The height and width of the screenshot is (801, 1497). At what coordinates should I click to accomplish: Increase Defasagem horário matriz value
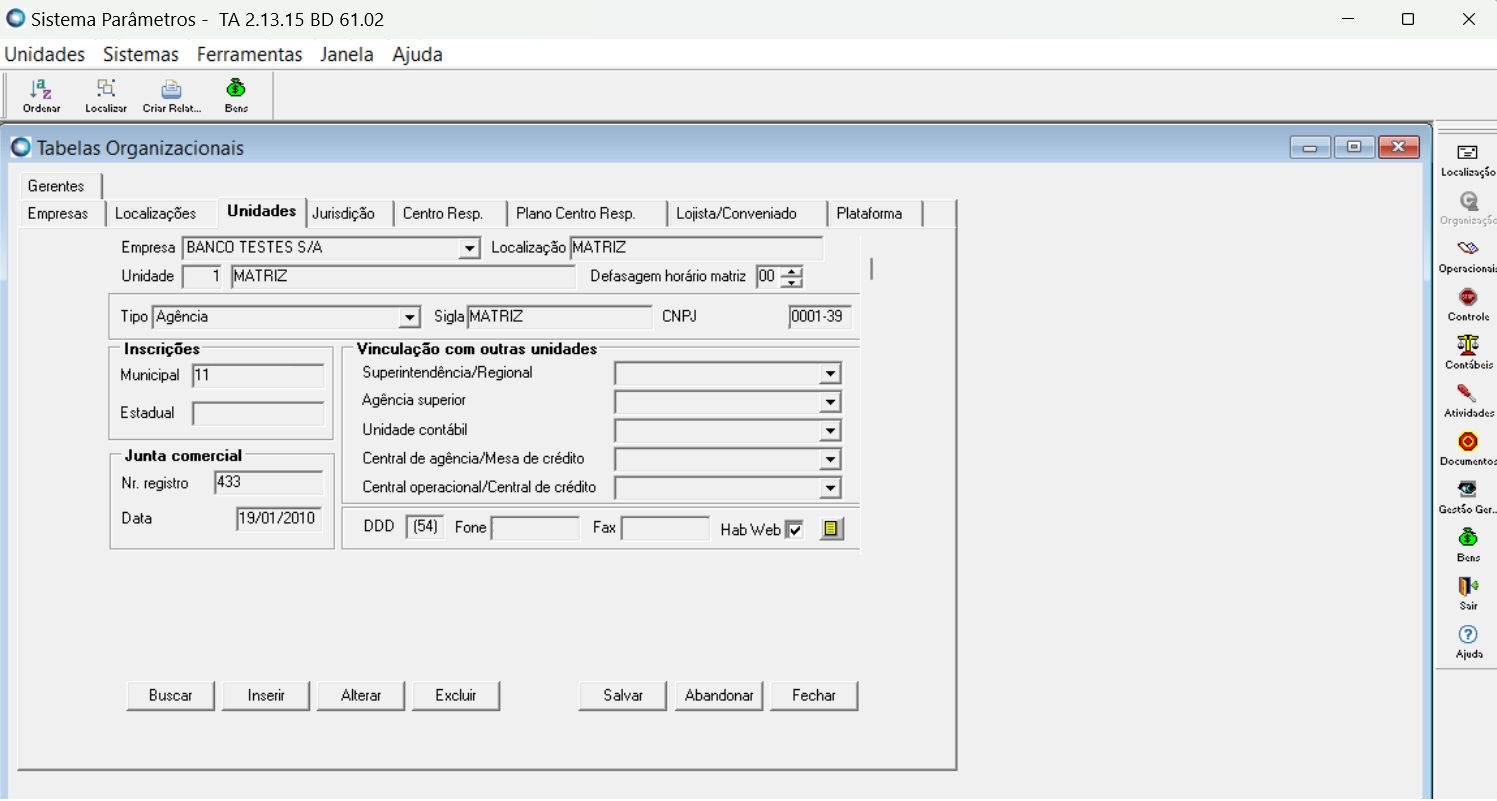tap(790, 271)
